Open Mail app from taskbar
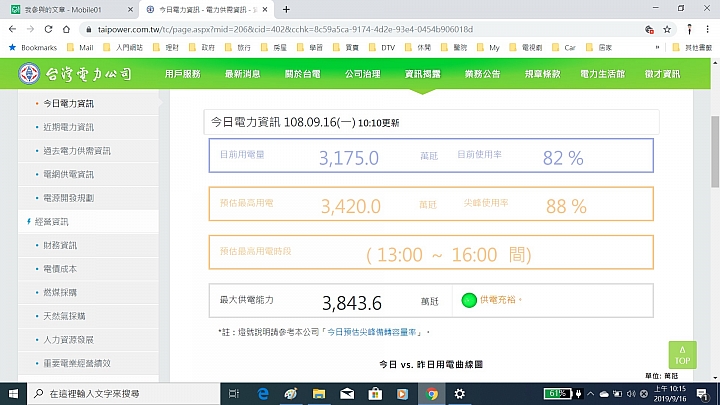720x405 pixels. click(347, 394)
